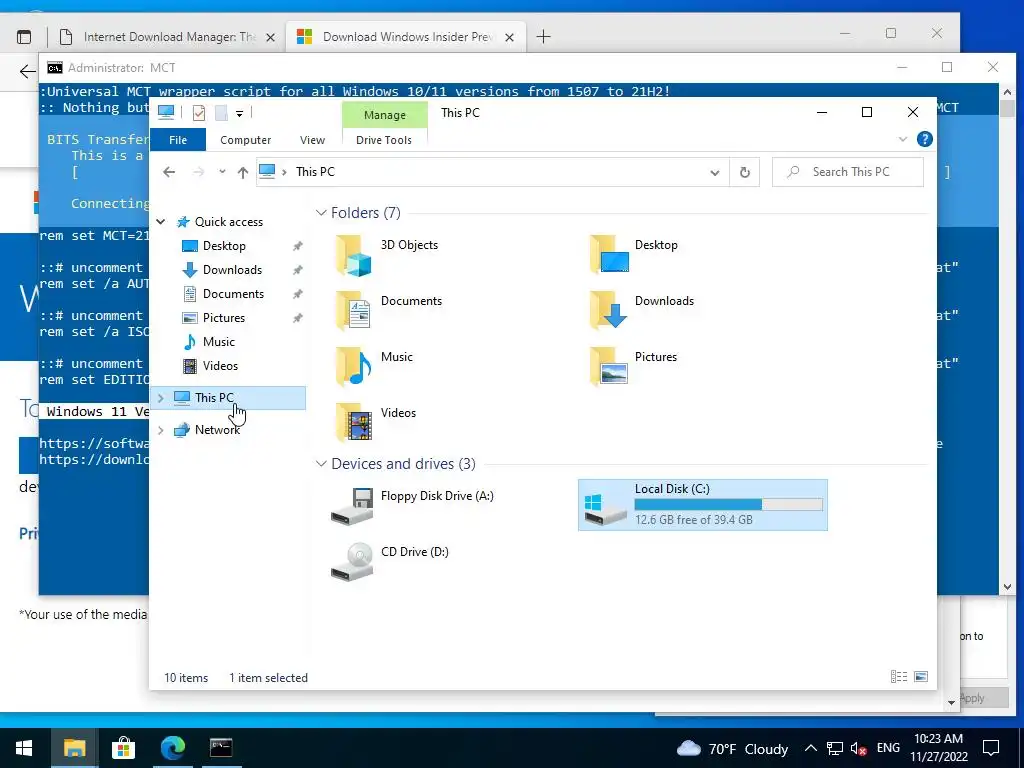Click the Properties quick access toolbar icon
1024x768 pixels.
[199, 113]
